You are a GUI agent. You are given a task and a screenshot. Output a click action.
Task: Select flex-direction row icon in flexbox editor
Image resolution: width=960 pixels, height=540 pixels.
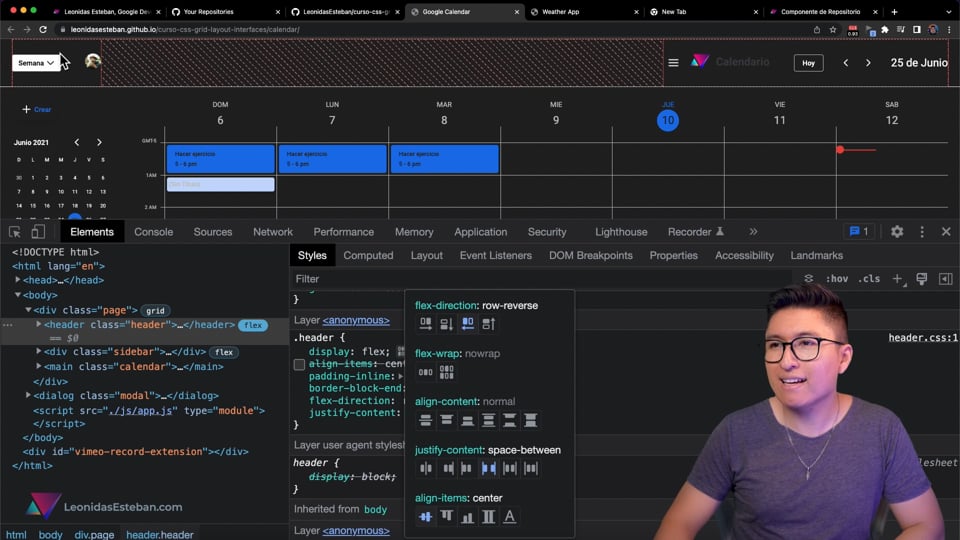point(426,324)
